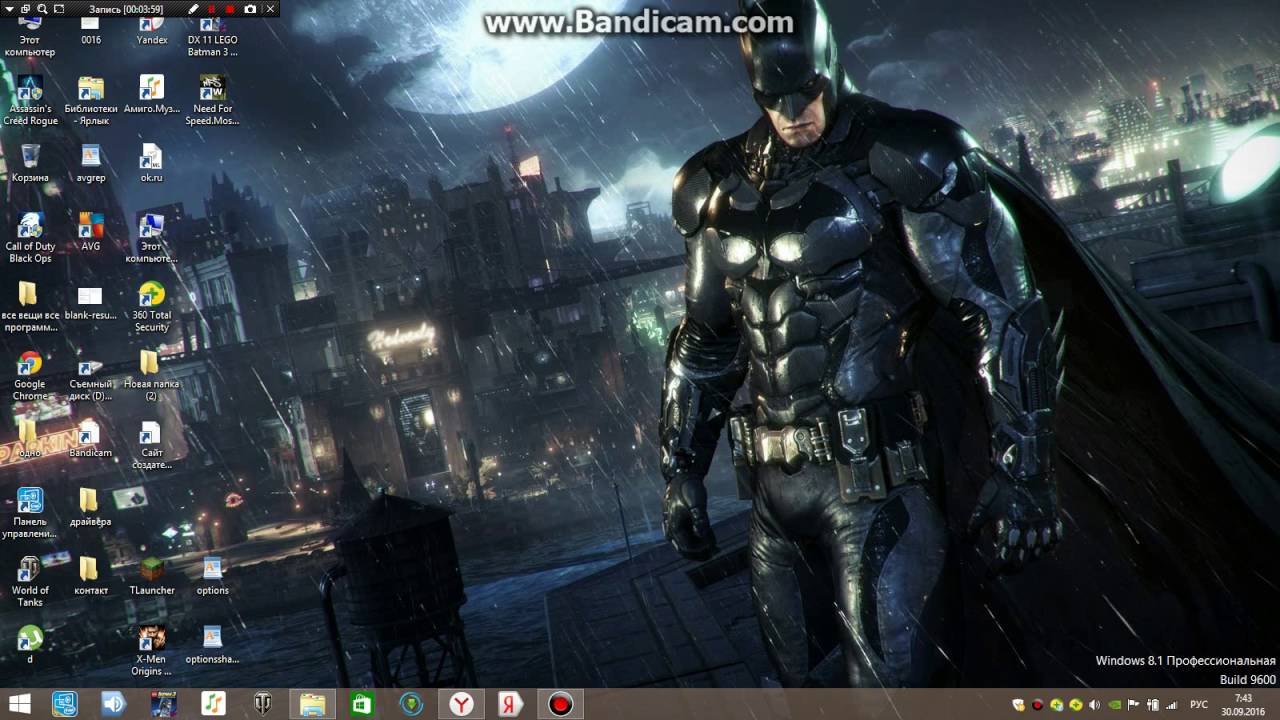The image size is (1280, 720).
Task: Select the контакт folder icon
Action: [x=91, y=575]
